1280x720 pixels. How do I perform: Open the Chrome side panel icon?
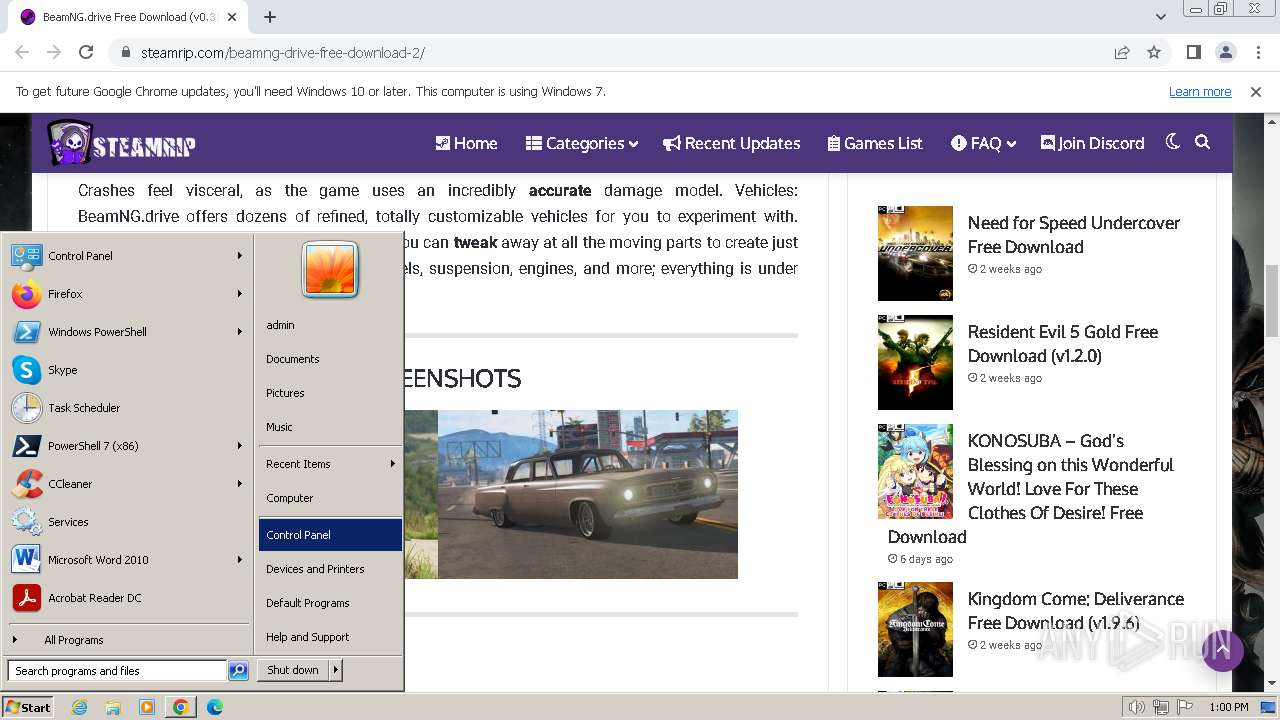click(1193, 52)
